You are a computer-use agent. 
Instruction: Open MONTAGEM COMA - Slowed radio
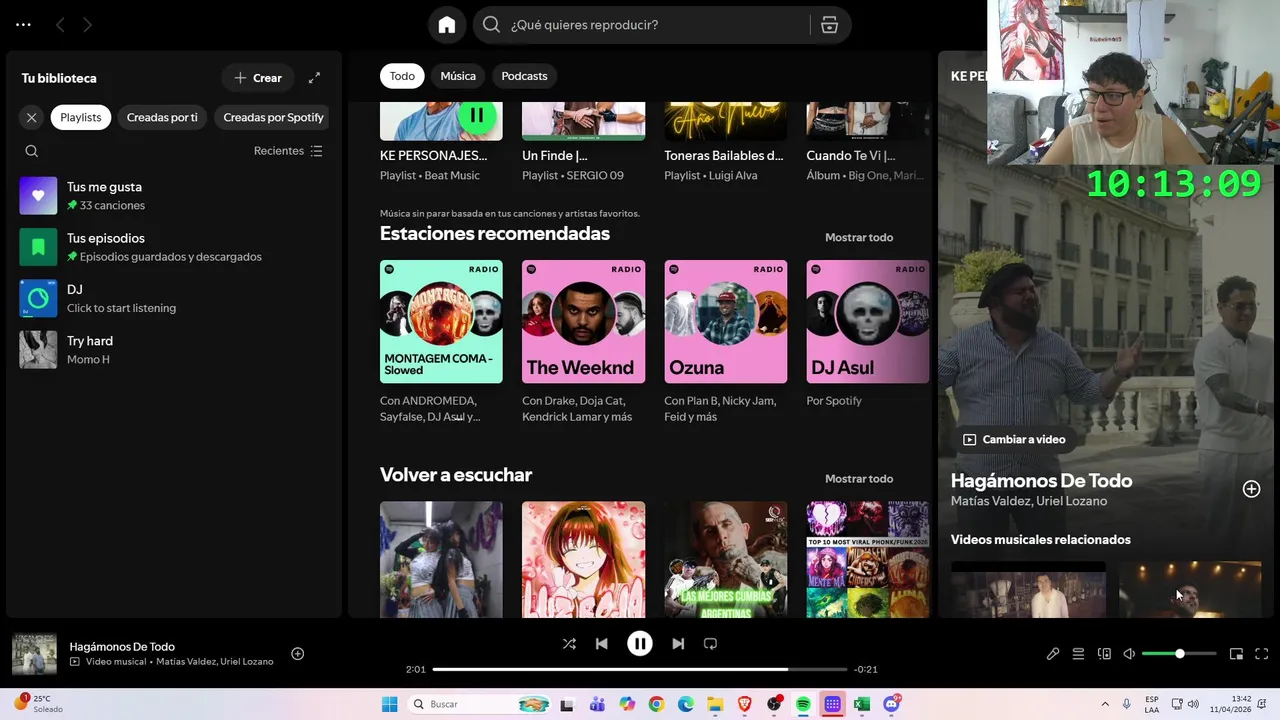441,342
